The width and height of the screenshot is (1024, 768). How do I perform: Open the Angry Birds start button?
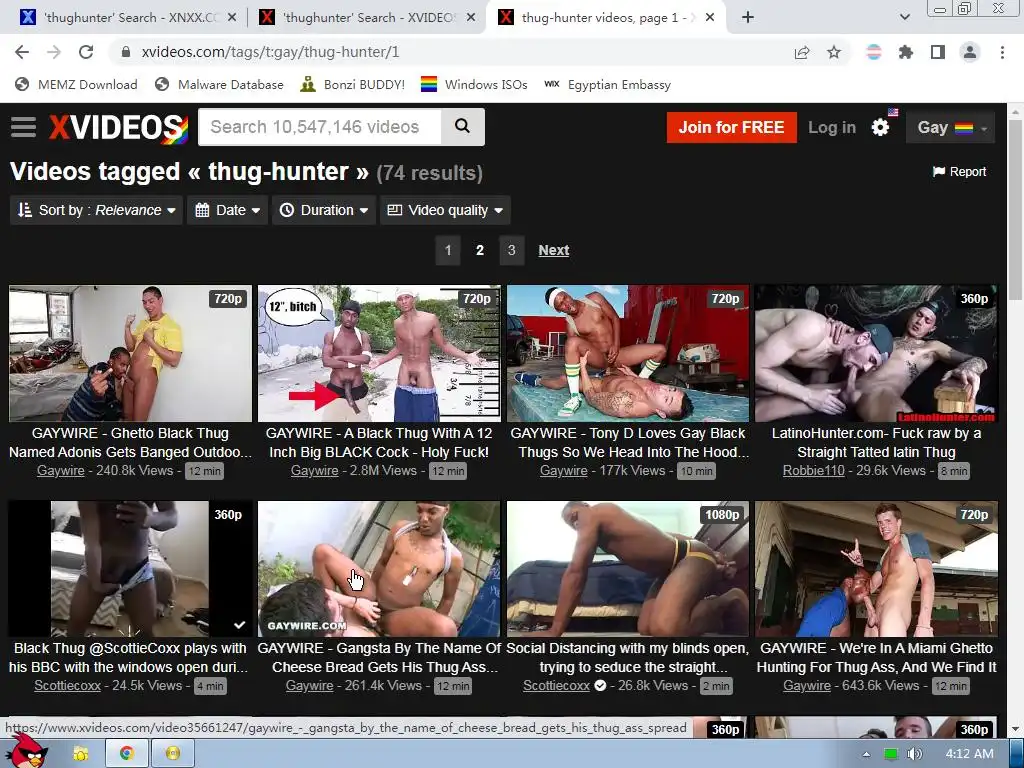(x=27, y=752)
